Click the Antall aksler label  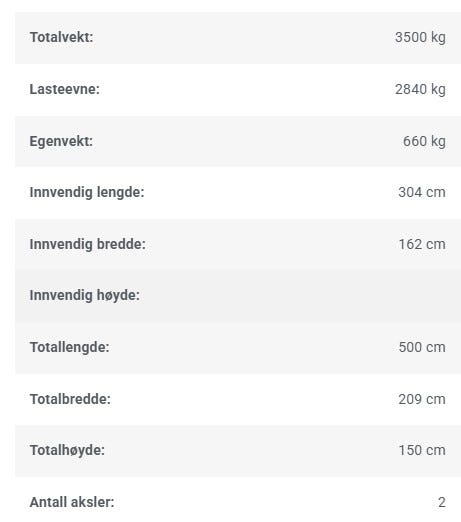[72, 502]
